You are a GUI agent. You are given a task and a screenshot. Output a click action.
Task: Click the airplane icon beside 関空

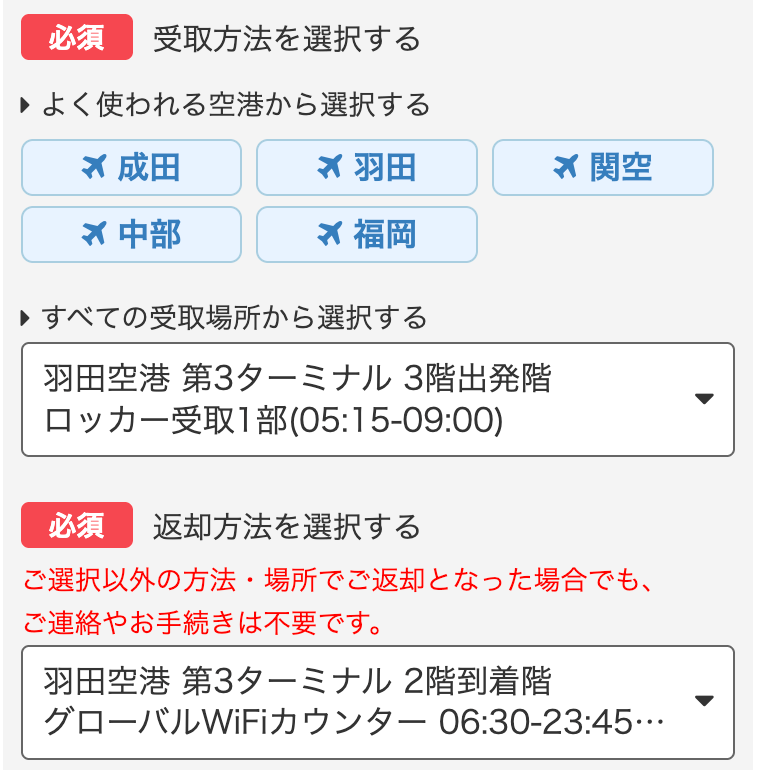565,167
